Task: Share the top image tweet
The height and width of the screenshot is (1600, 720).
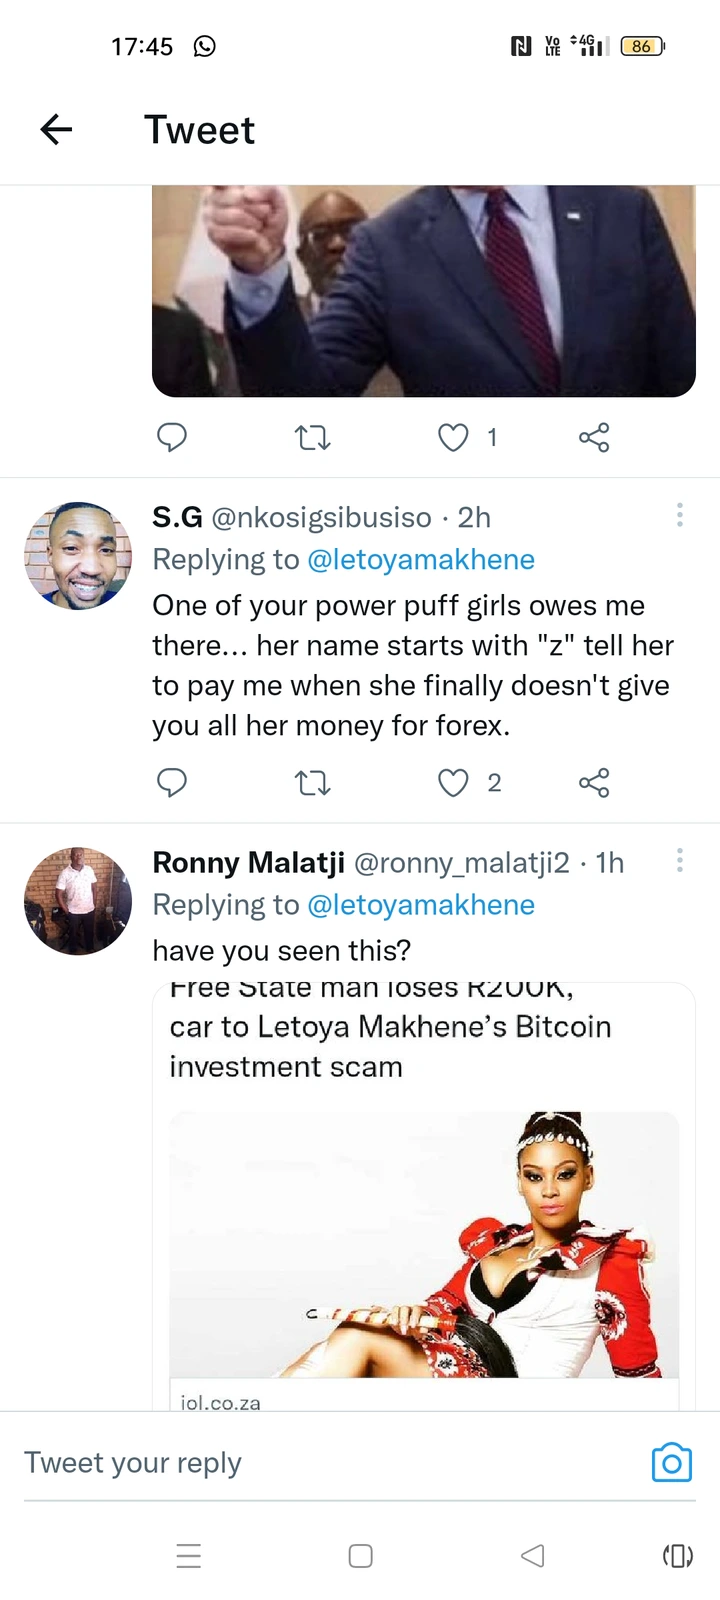Action: [594, 438]
